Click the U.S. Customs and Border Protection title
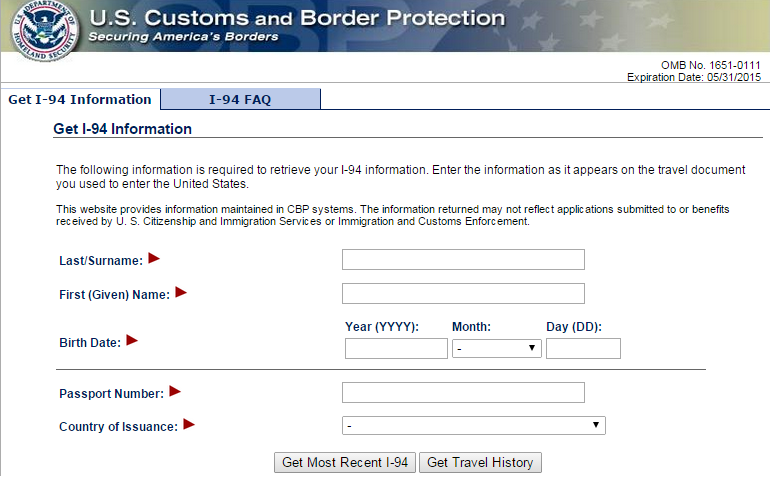 coord(297,18)
